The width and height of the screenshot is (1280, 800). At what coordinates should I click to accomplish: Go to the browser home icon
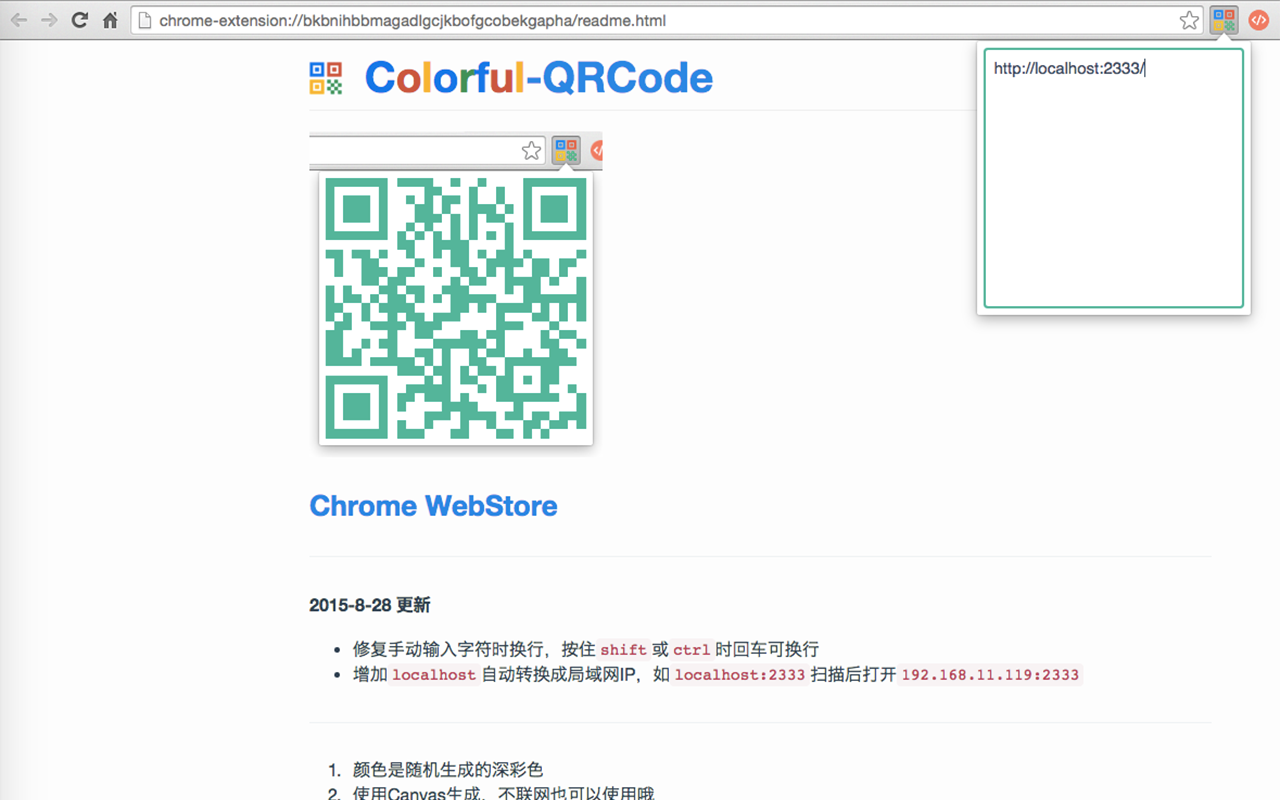click(x=111, y=20)
